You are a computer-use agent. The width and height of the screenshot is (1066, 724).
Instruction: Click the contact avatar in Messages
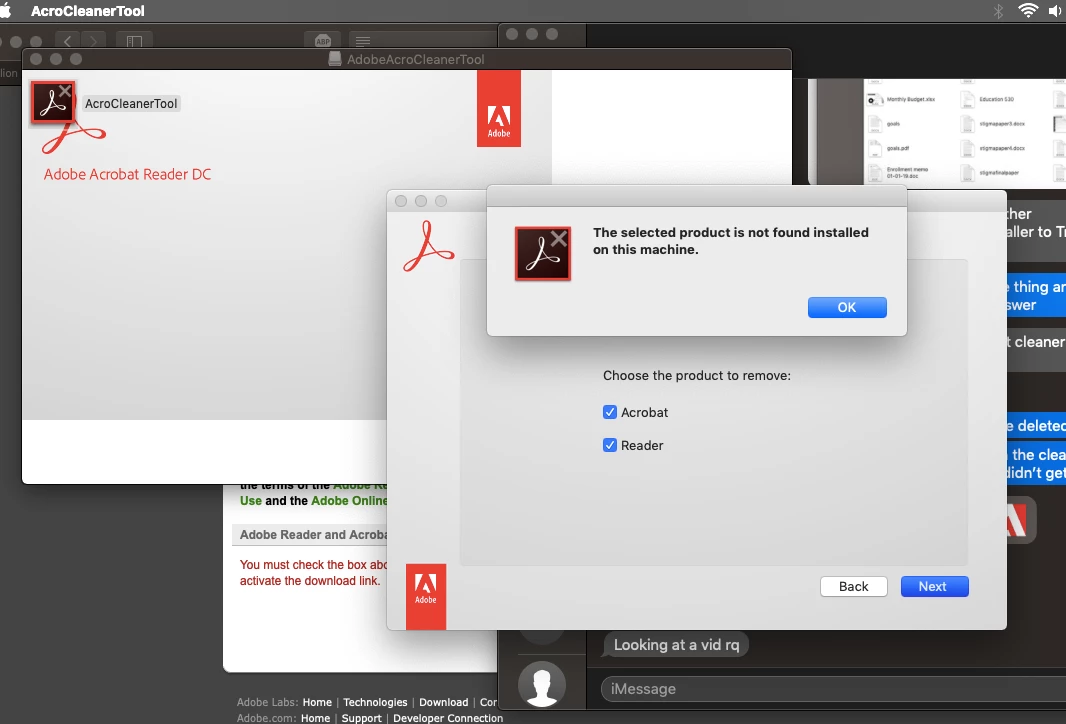(x=542, y=684)
